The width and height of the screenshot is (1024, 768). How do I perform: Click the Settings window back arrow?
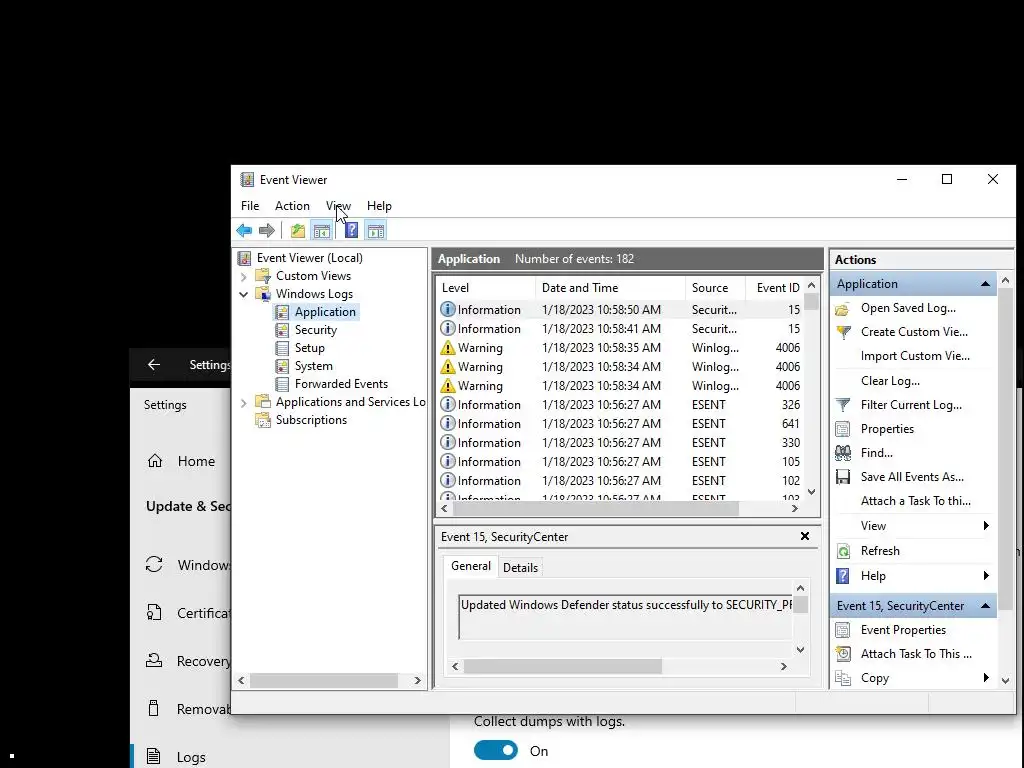(153, 365)
